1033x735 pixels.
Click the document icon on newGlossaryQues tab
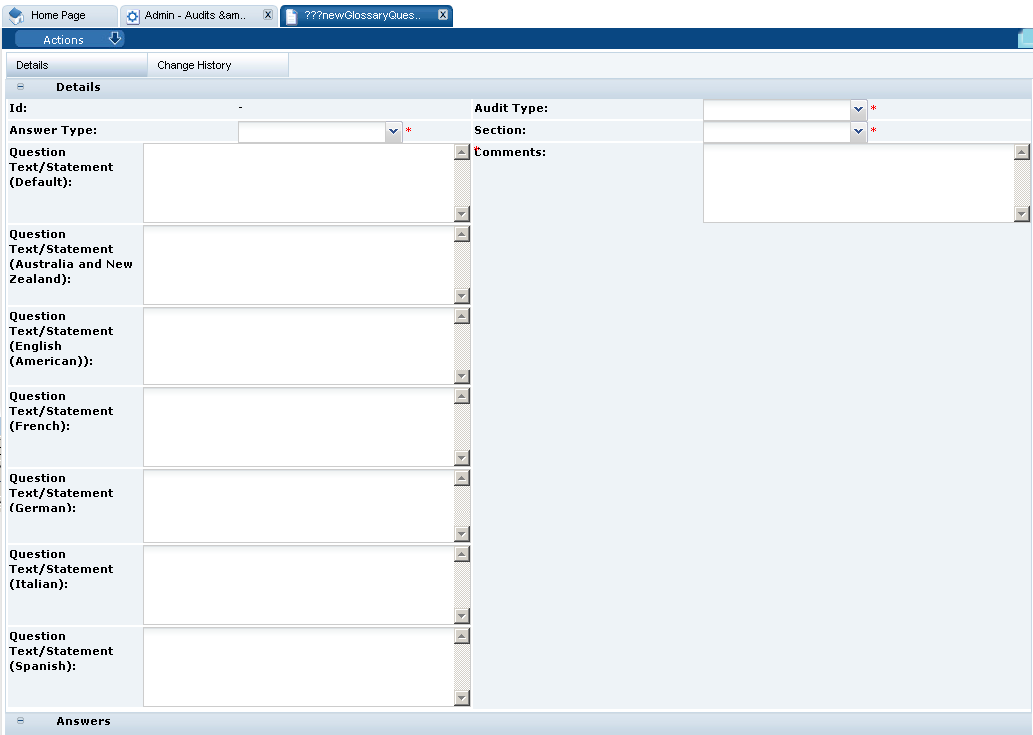pos(289,15)
